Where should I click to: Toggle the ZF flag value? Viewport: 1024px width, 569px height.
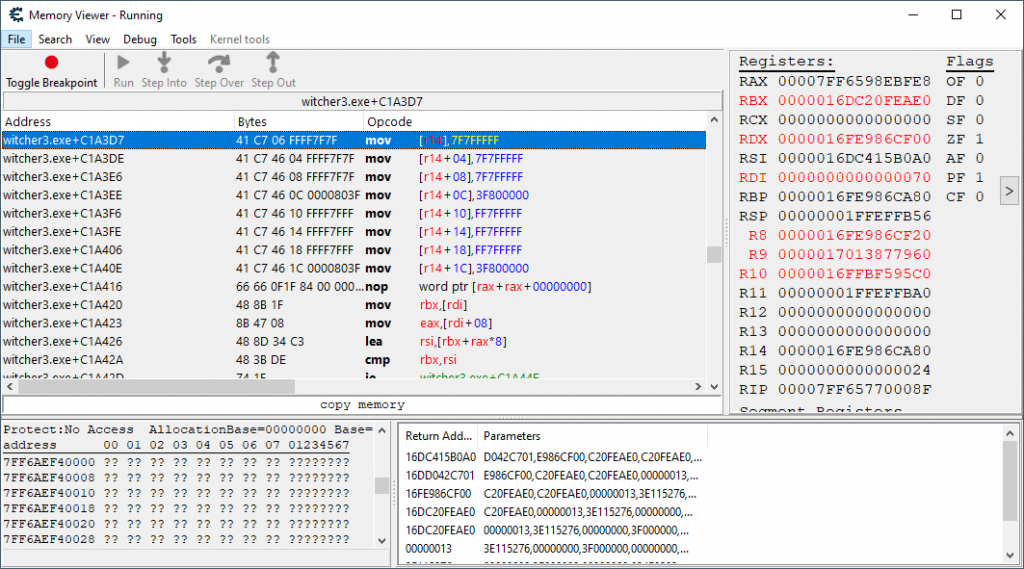tap(979, 139)
